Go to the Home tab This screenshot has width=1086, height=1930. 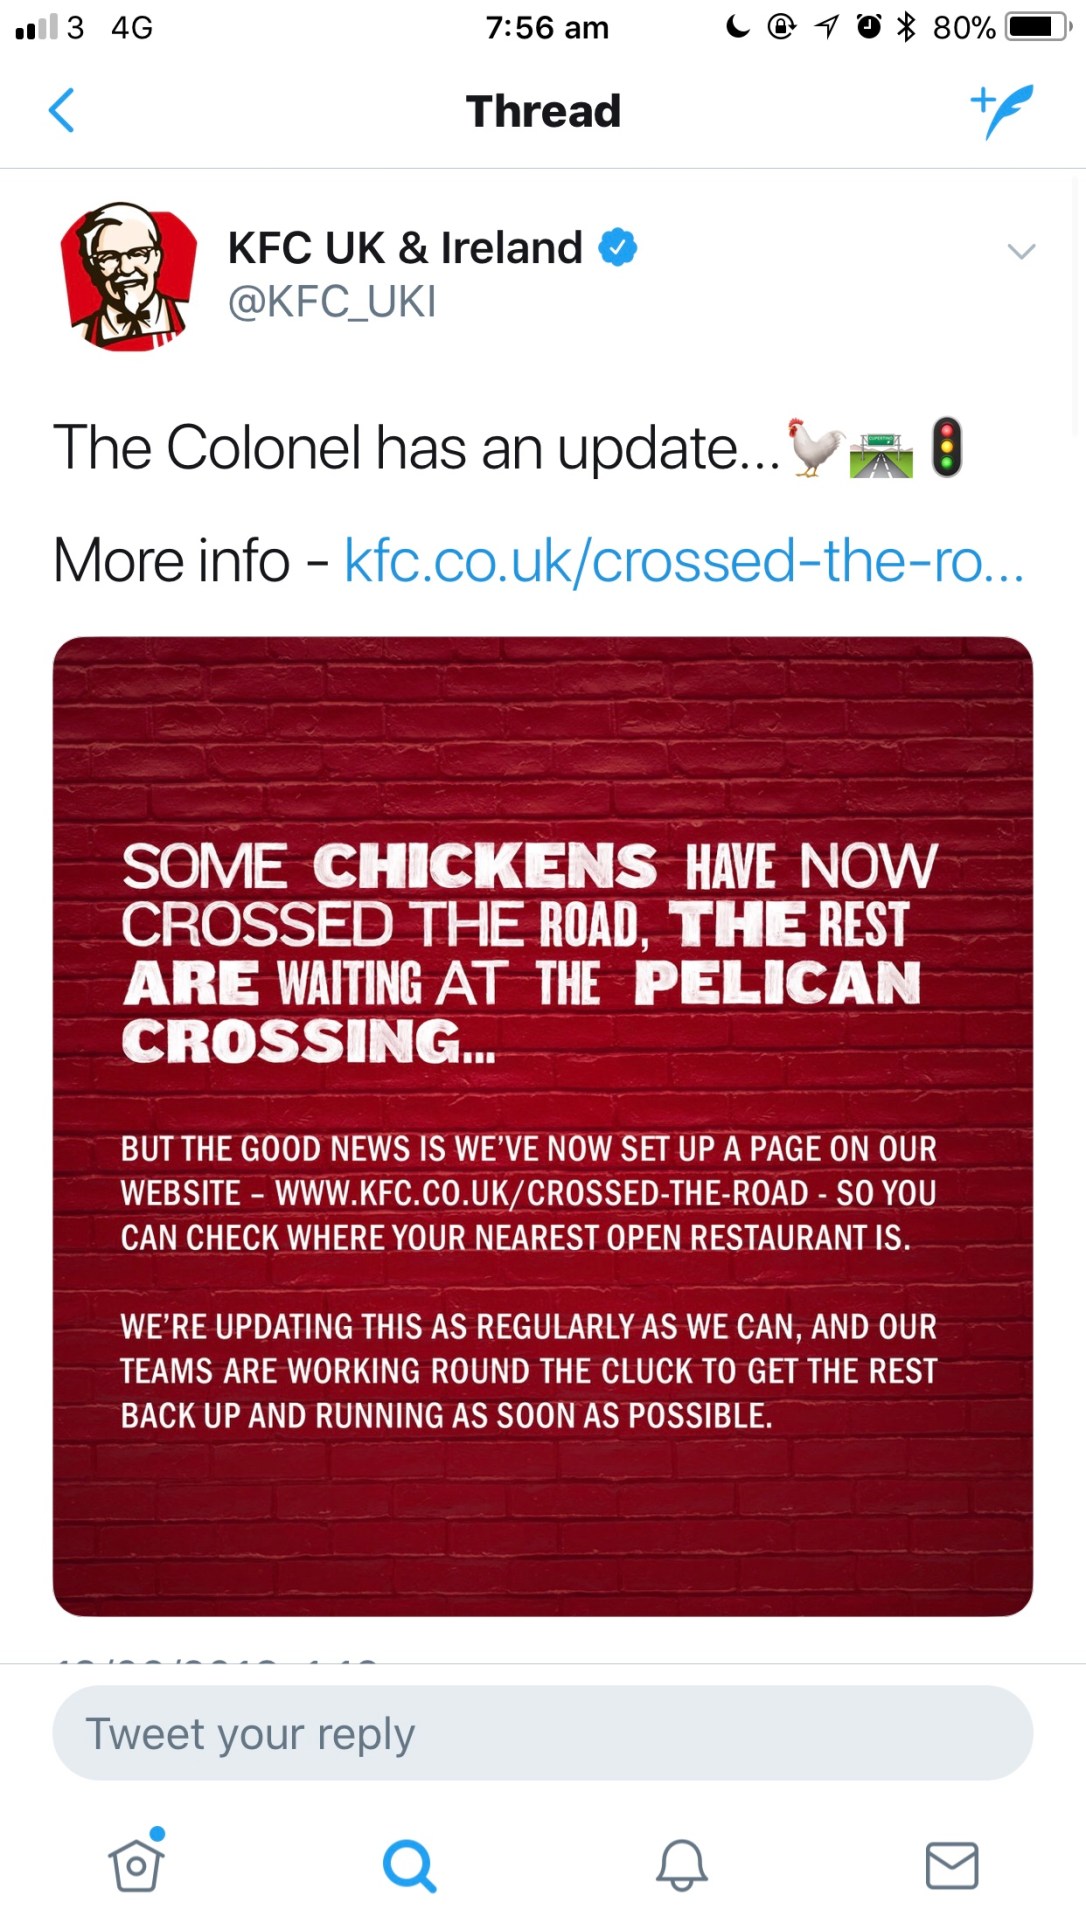point(136,1864)
